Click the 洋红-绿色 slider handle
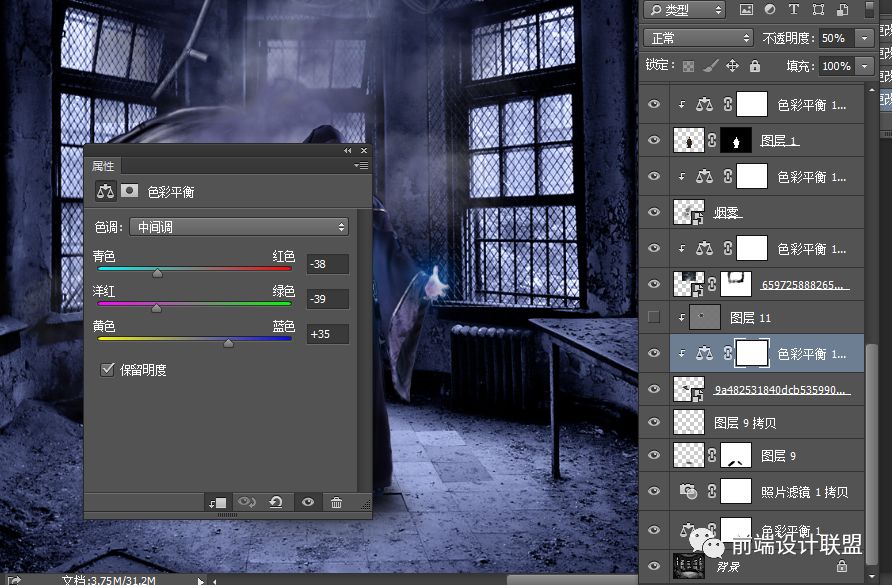Image resolution: width=892 pixels, height=585 pixels. click(x=156, y=308)
